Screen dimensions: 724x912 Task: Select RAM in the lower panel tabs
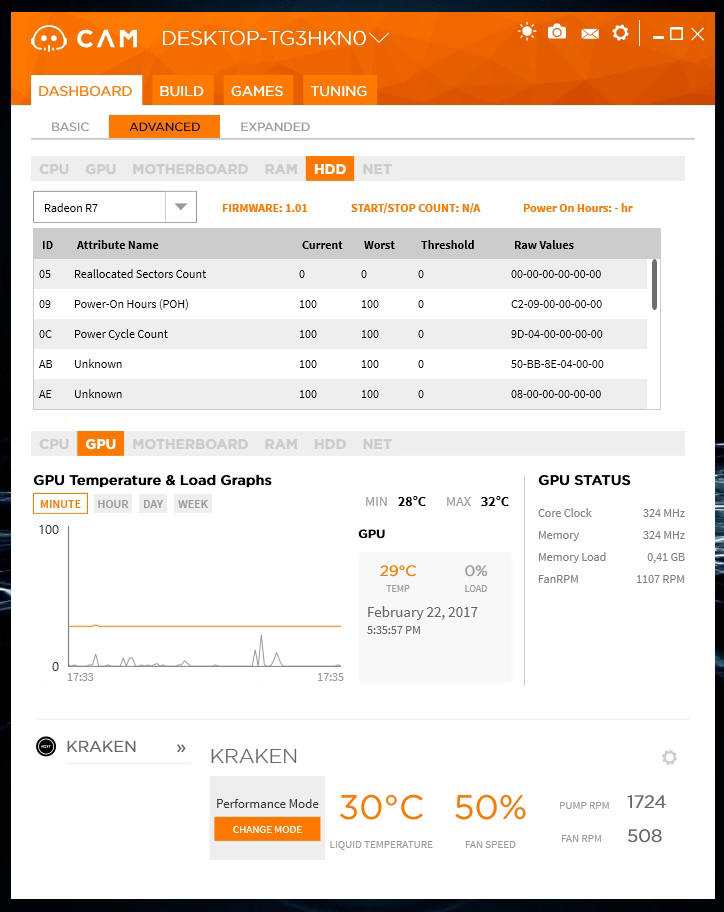coord(281,444)
